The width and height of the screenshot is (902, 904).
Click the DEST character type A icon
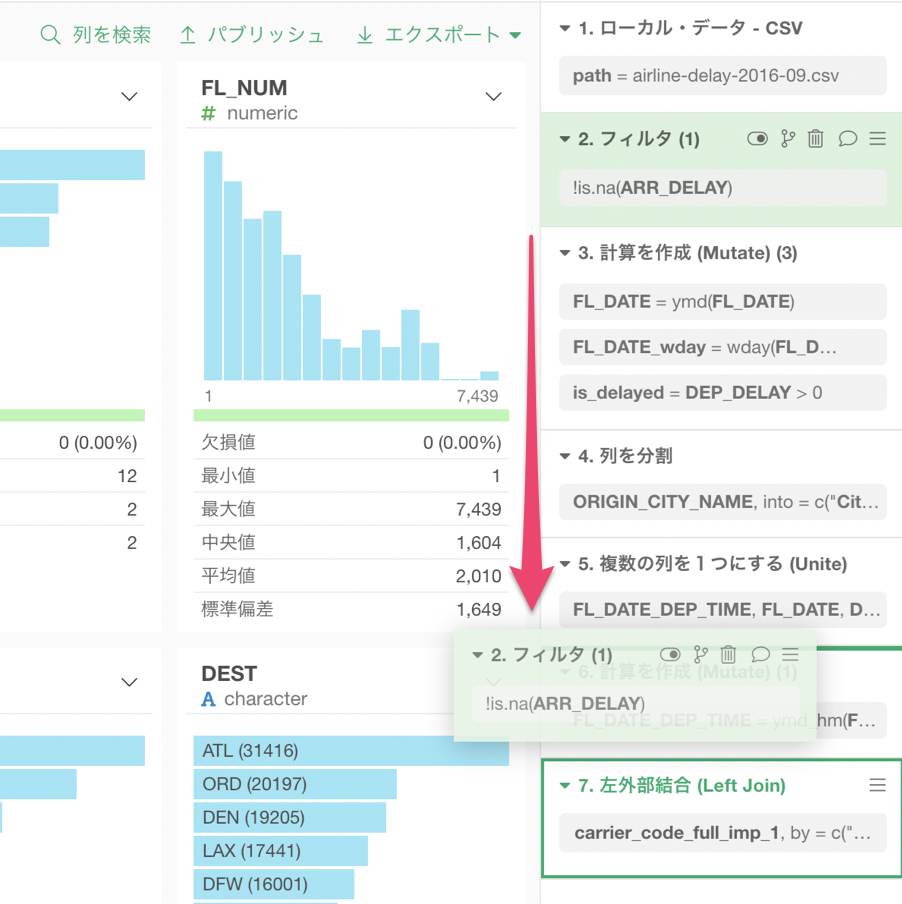coord(208,699)
